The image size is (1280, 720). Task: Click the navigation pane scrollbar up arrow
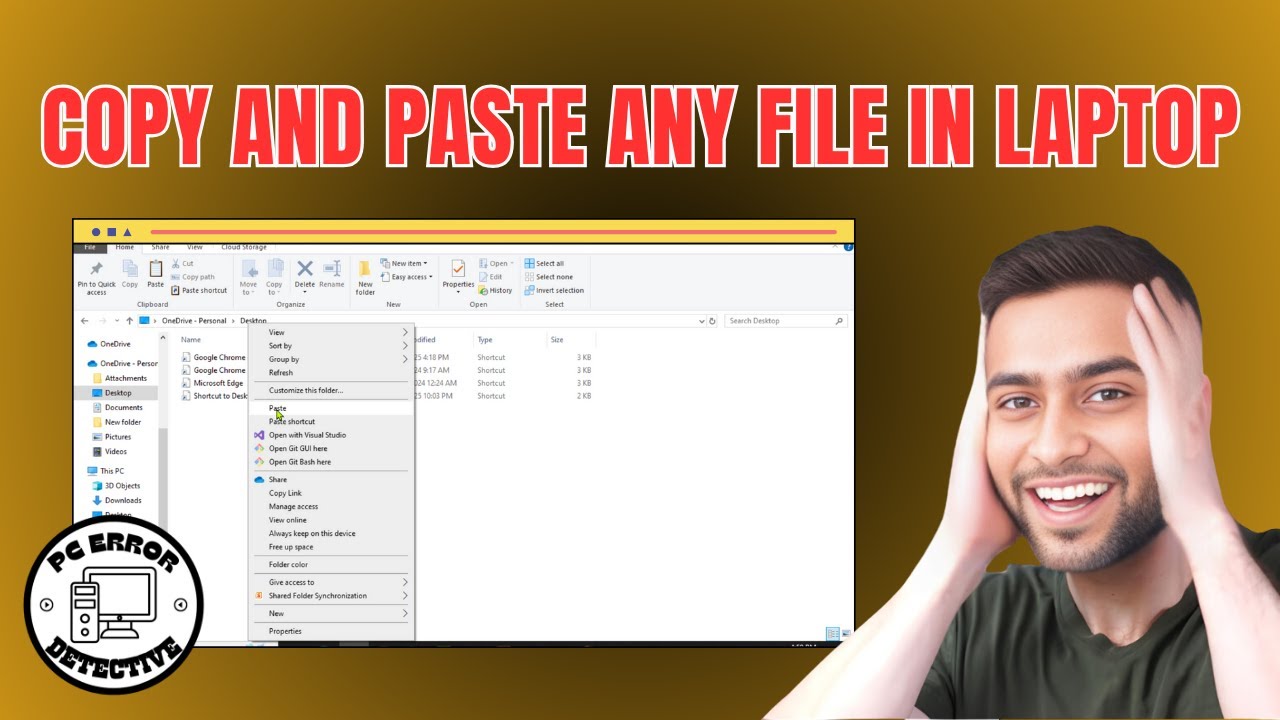[164, 339]
